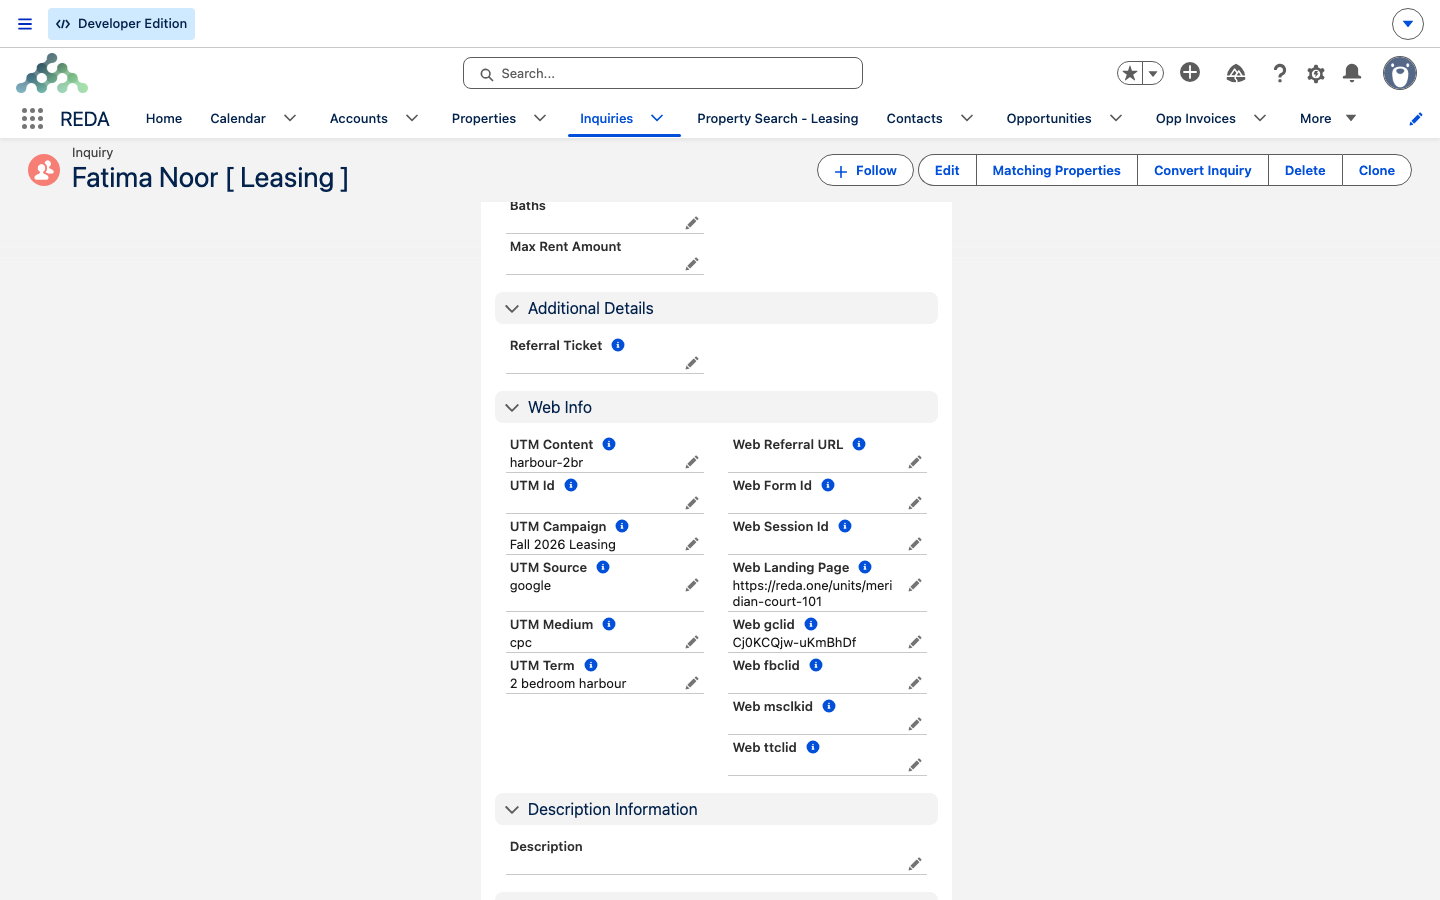Edit the Max Rent Amount field
1440x900 pixels.
pyautogui.click(x=692, y=264)
